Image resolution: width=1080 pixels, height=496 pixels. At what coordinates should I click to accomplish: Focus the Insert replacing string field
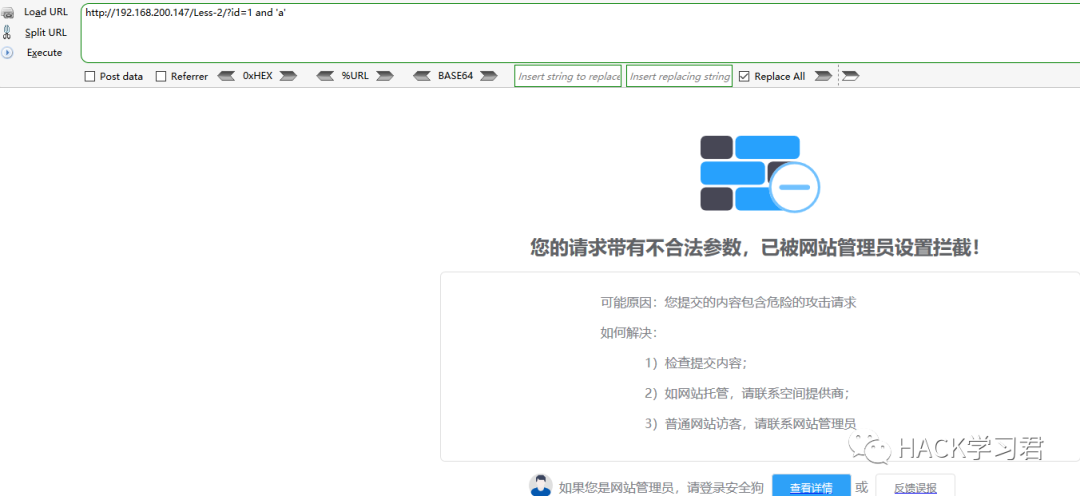(679, 76)
